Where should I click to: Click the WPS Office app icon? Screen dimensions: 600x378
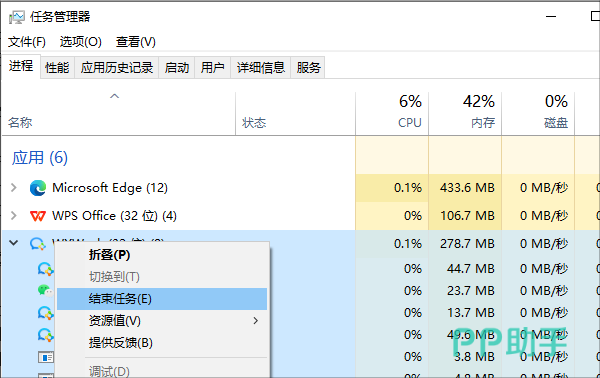click(38, 216)
